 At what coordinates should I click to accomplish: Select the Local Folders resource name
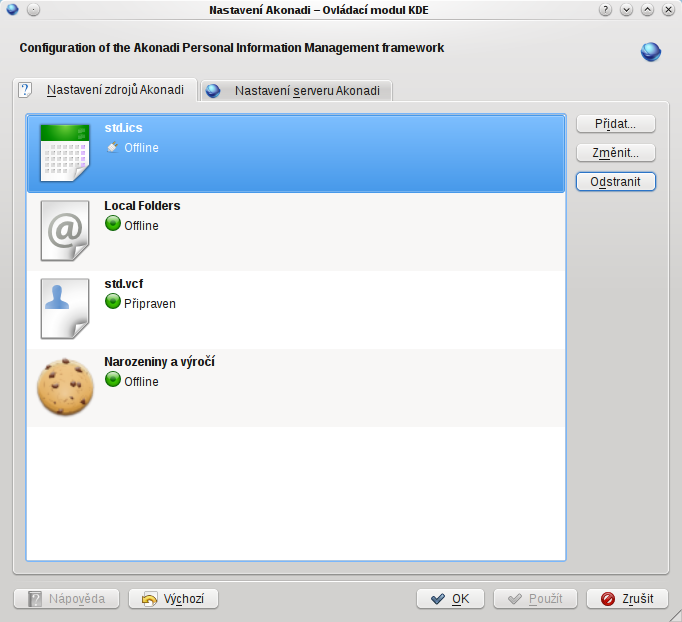pyautogui.click(x=142, y=206)
